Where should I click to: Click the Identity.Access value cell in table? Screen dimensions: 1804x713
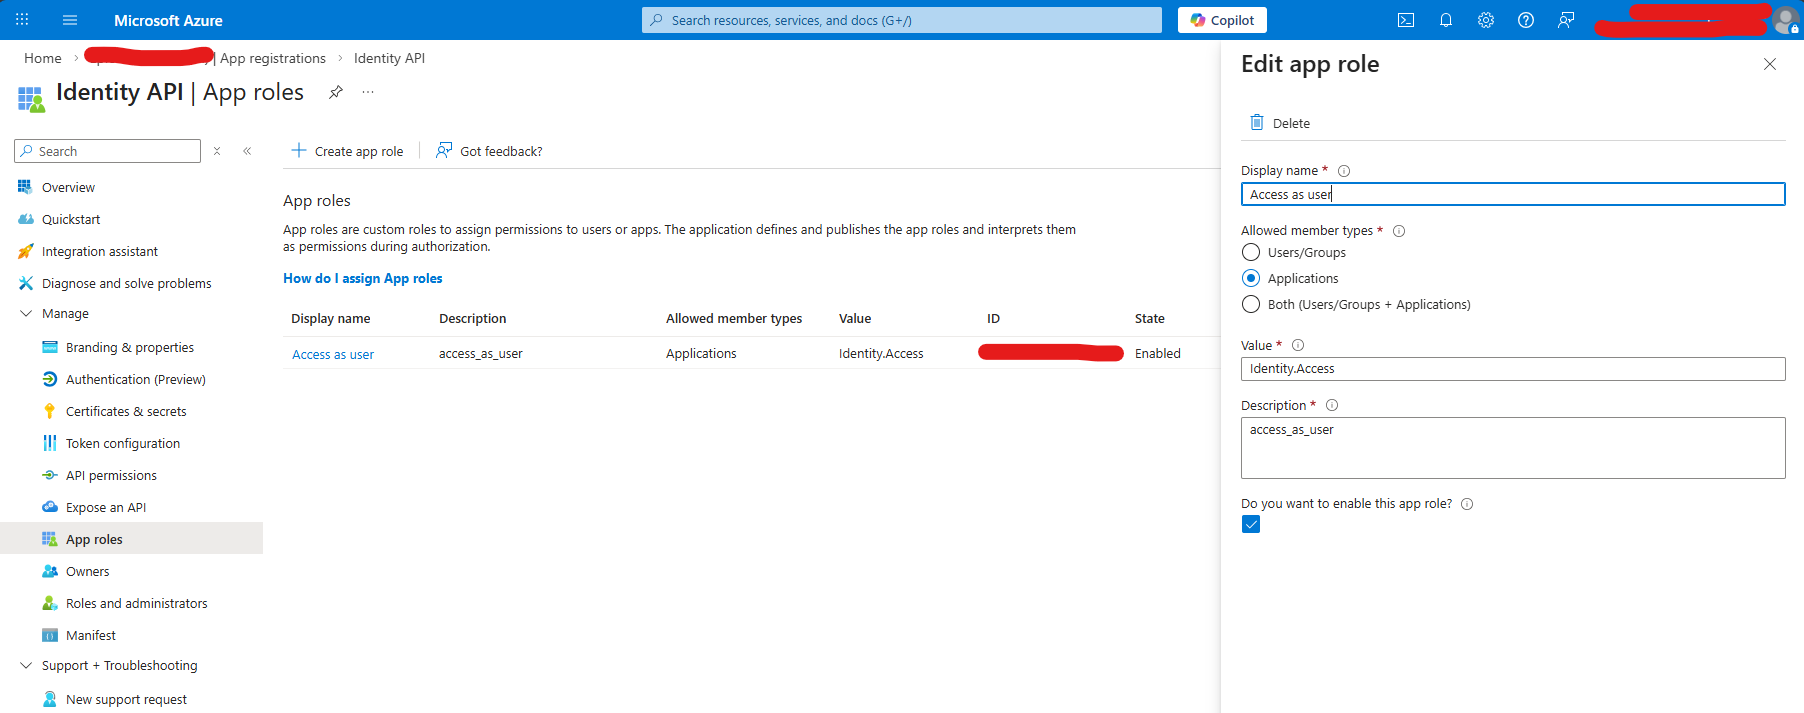(x=881, y=353)
